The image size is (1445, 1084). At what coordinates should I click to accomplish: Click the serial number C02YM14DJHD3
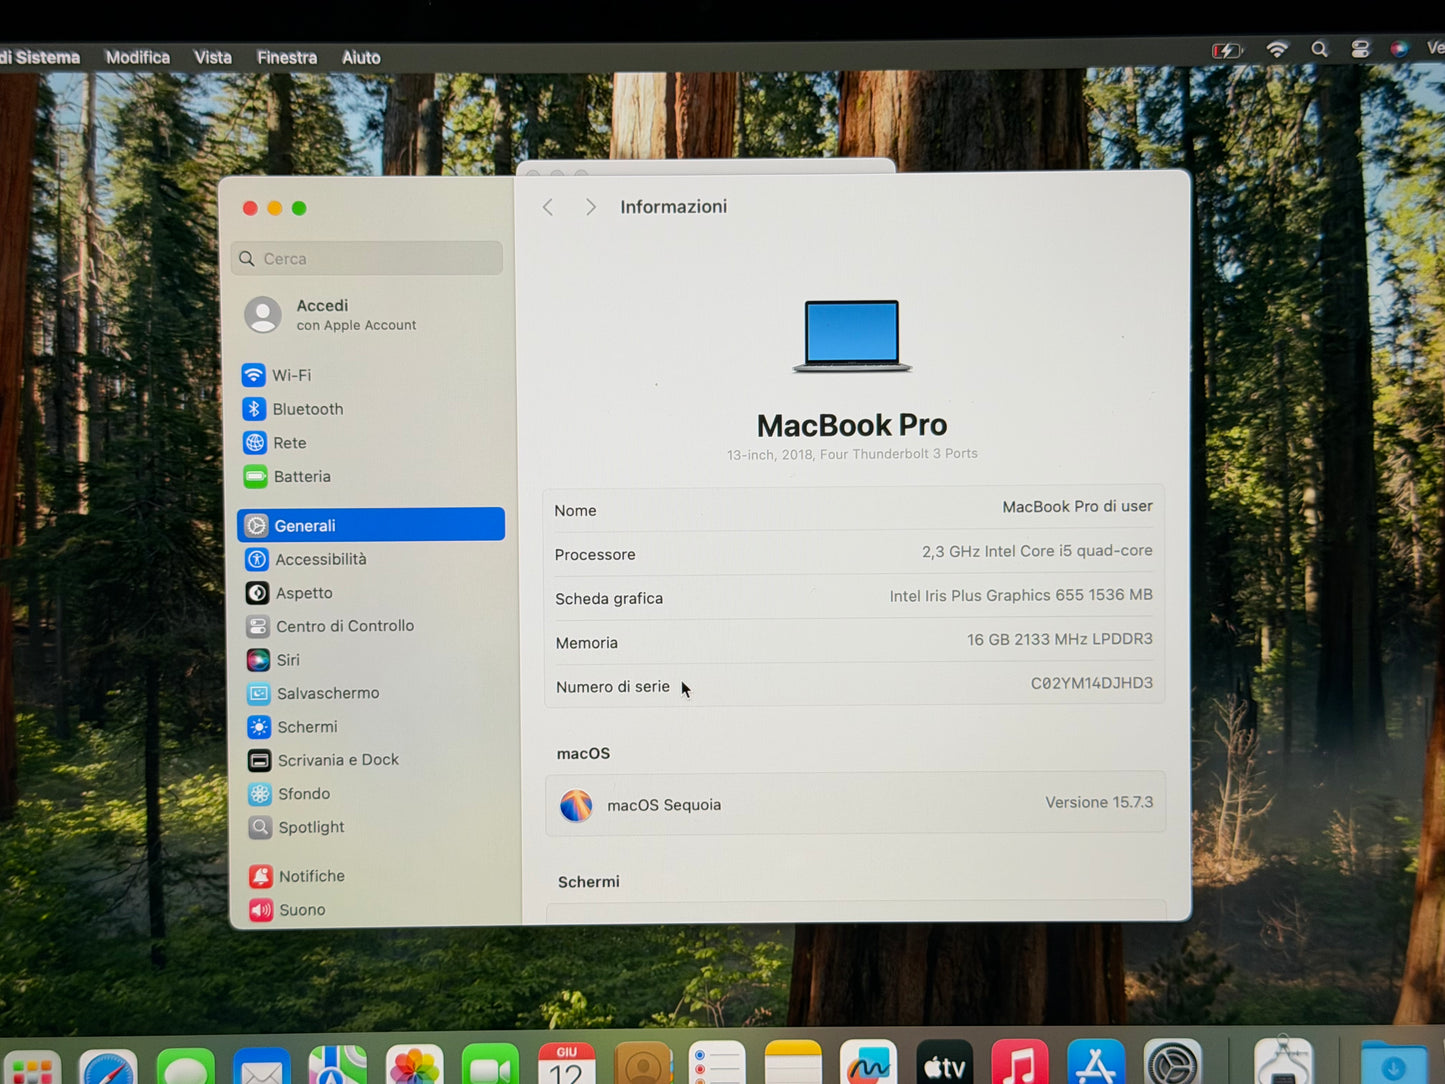pyautogui.click(x=1091, y=683)
